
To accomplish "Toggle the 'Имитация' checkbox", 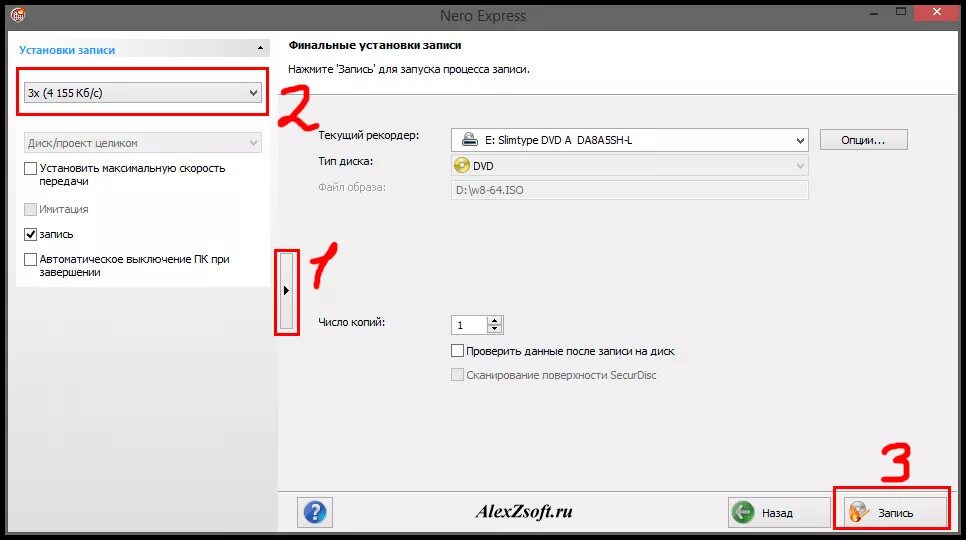I will 30,209.
